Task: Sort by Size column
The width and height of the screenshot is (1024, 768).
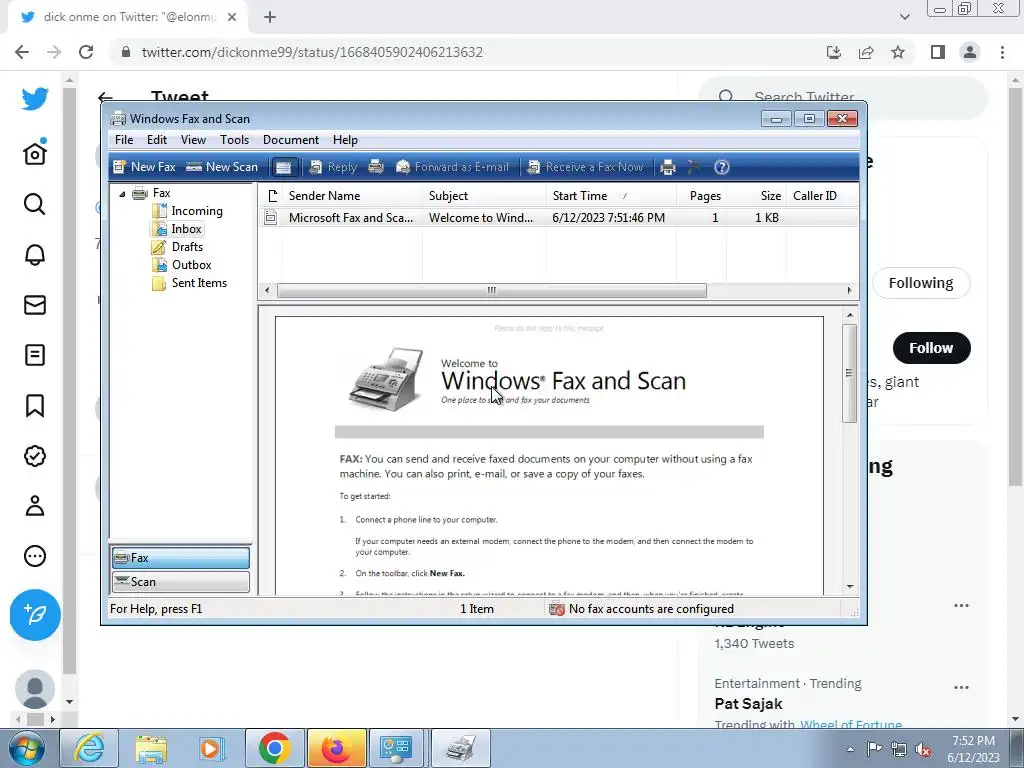Action: click(x=756, y=196)
